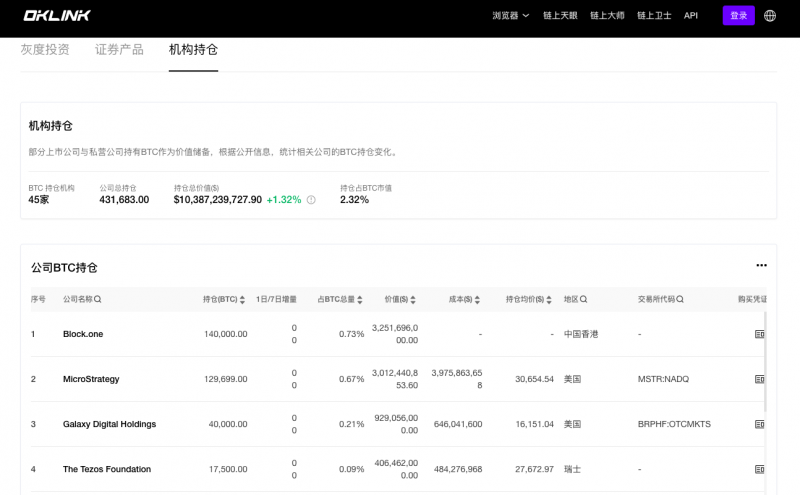
Task: Click average price 16,151.04
Action: pyautogui.click(x=534, y=424)
